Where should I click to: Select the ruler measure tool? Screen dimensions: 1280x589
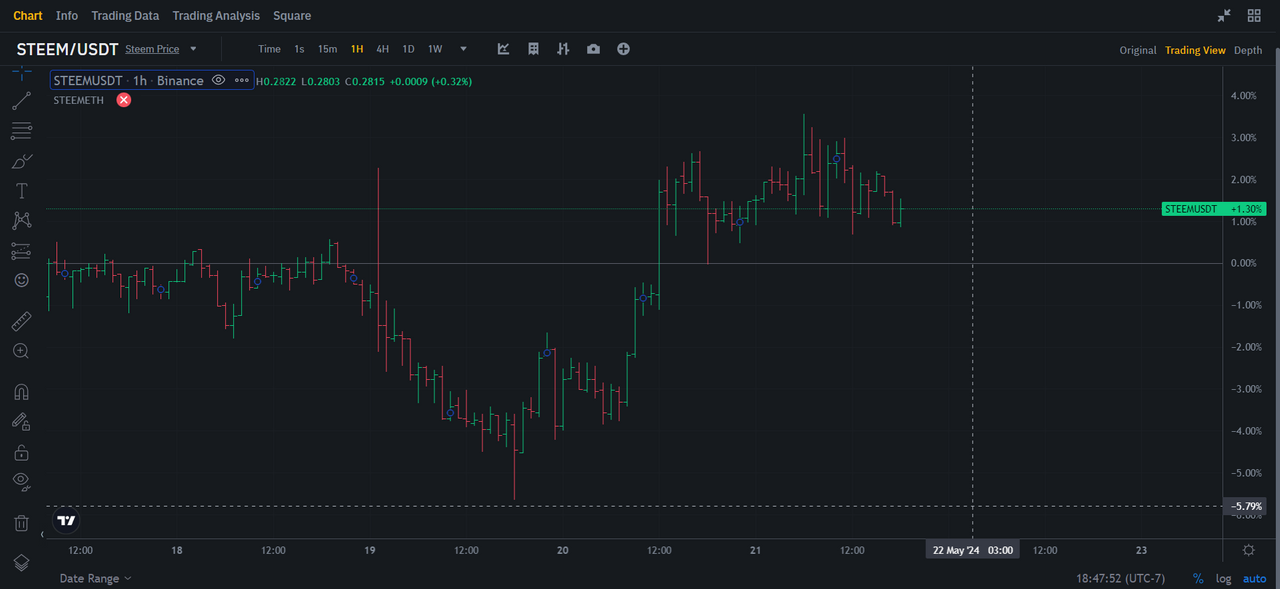click(x=21, y=322)
